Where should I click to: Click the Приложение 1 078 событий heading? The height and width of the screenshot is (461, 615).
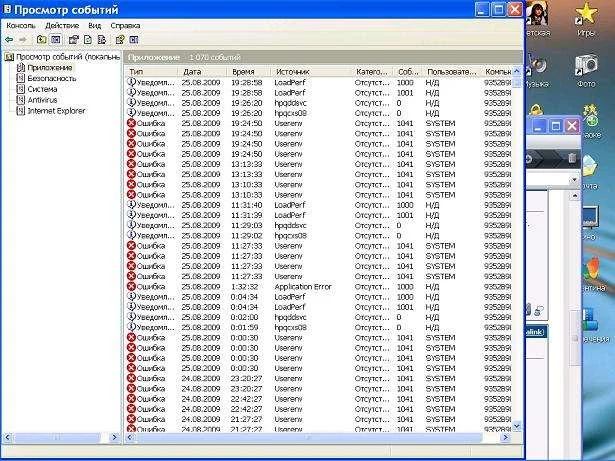pyautogui.click(x=184, y=57)
